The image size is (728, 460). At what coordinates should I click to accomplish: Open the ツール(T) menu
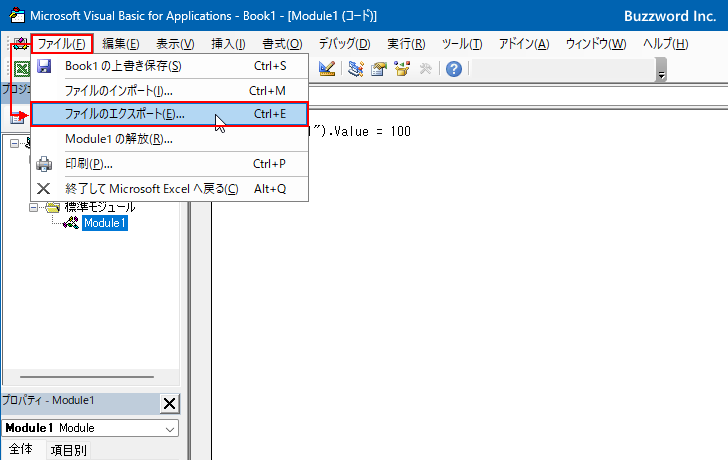(462, 44)
